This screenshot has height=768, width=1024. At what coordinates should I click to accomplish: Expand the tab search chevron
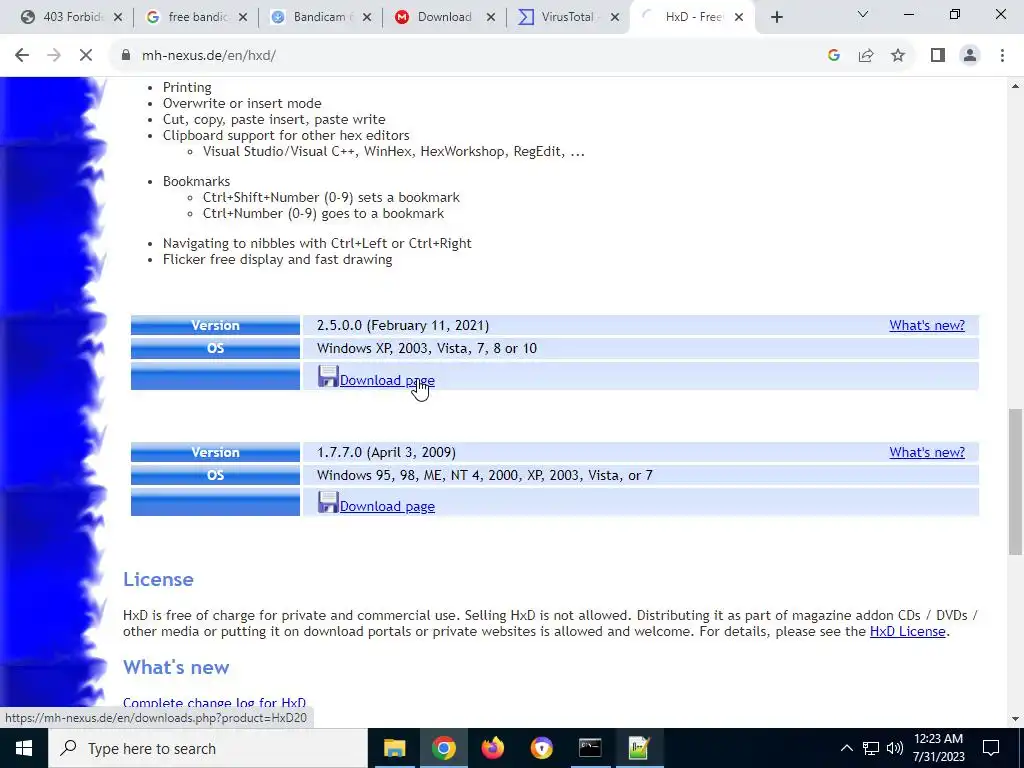point(863,14)
